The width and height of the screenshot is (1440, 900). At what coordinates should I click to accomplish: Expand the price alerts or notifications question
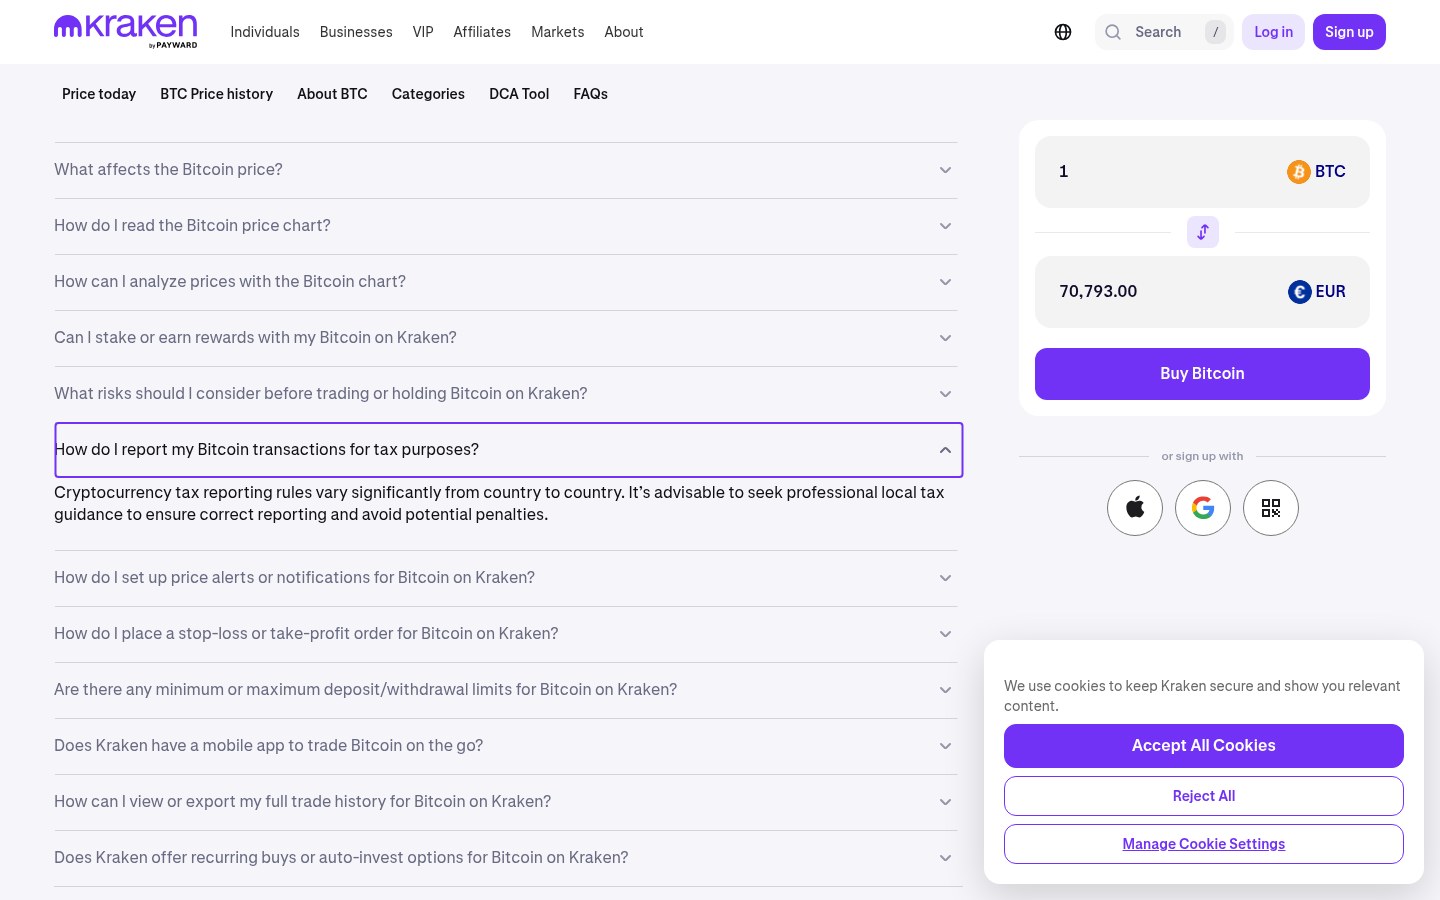pyautogui.click(x=505, y=578)
